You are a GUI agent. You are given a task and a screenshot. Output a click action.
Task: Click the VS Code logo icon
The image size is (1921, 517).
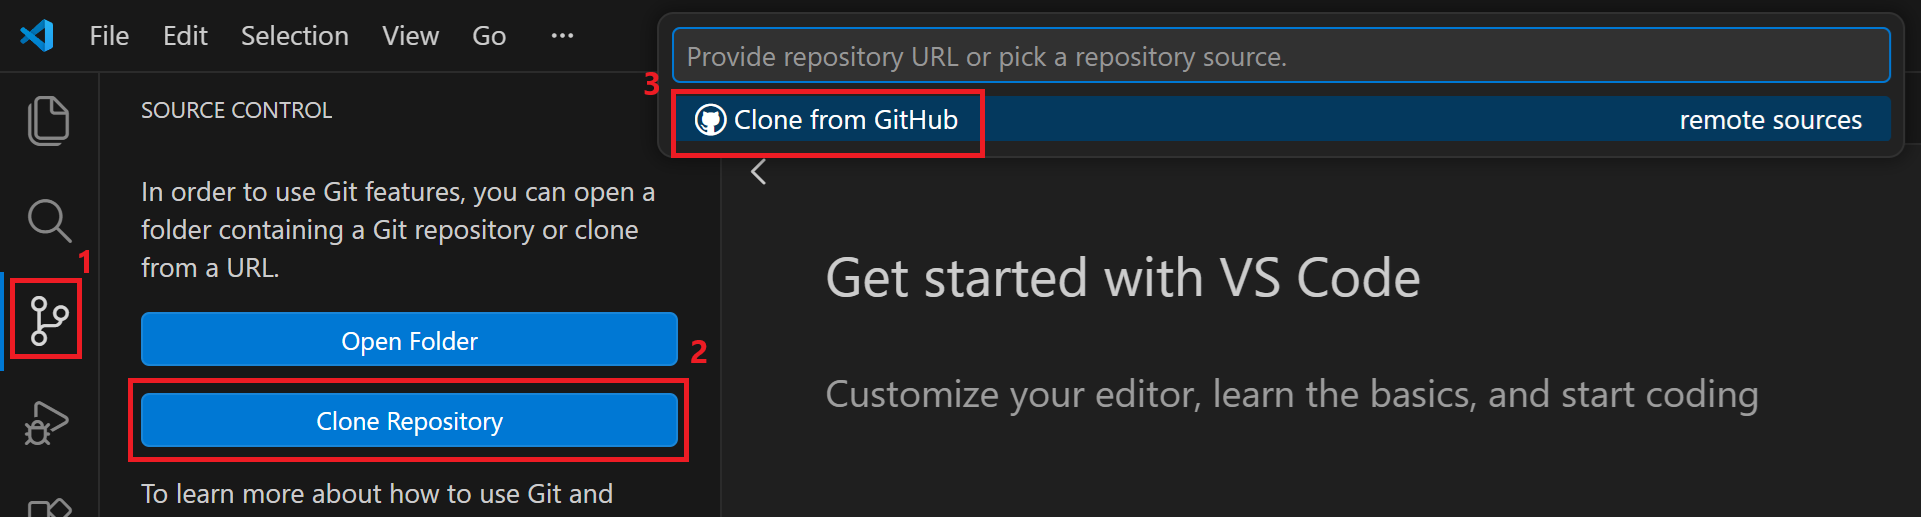coord(37,36)
